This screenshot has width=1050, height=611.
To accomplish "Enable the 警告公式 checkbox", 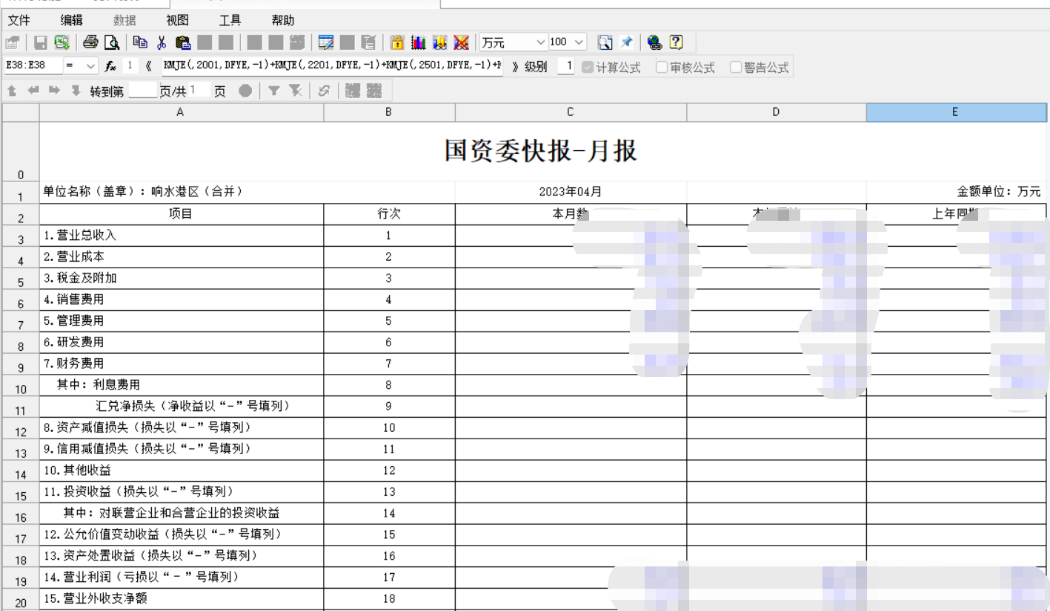I will tap(736, 67).
